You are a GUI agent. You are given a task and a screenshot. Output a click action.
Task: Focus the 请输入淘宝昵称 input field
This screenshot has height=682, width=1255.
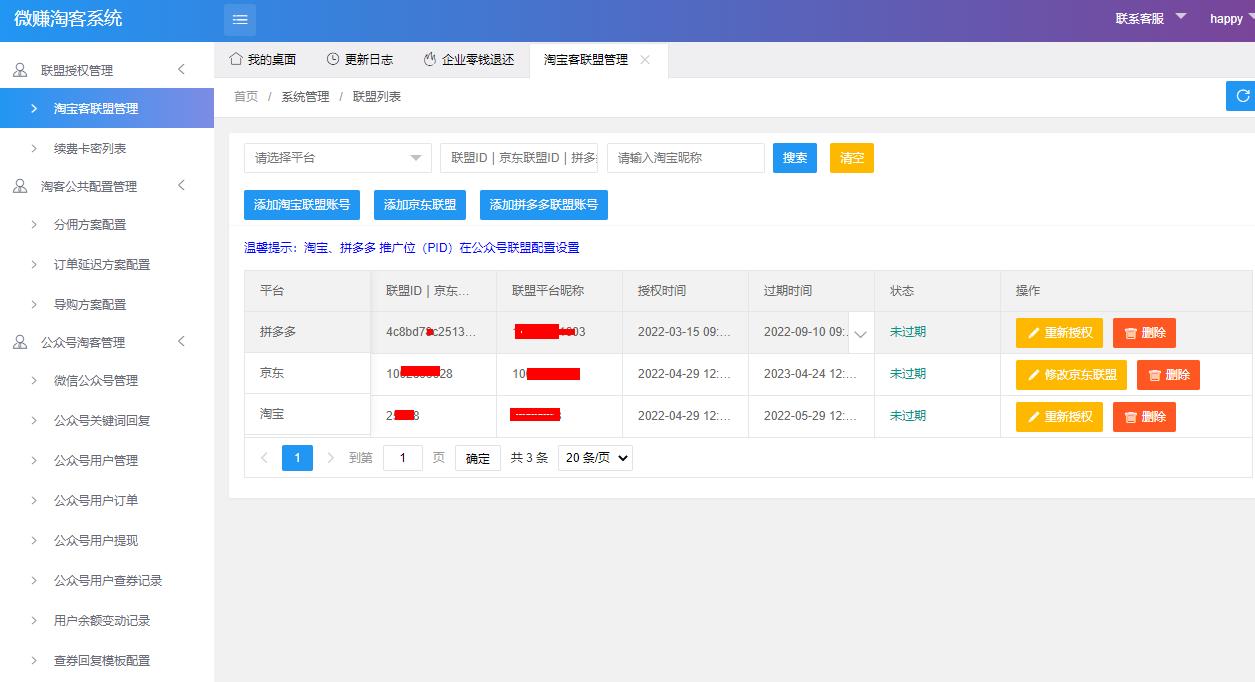[685, 158]
